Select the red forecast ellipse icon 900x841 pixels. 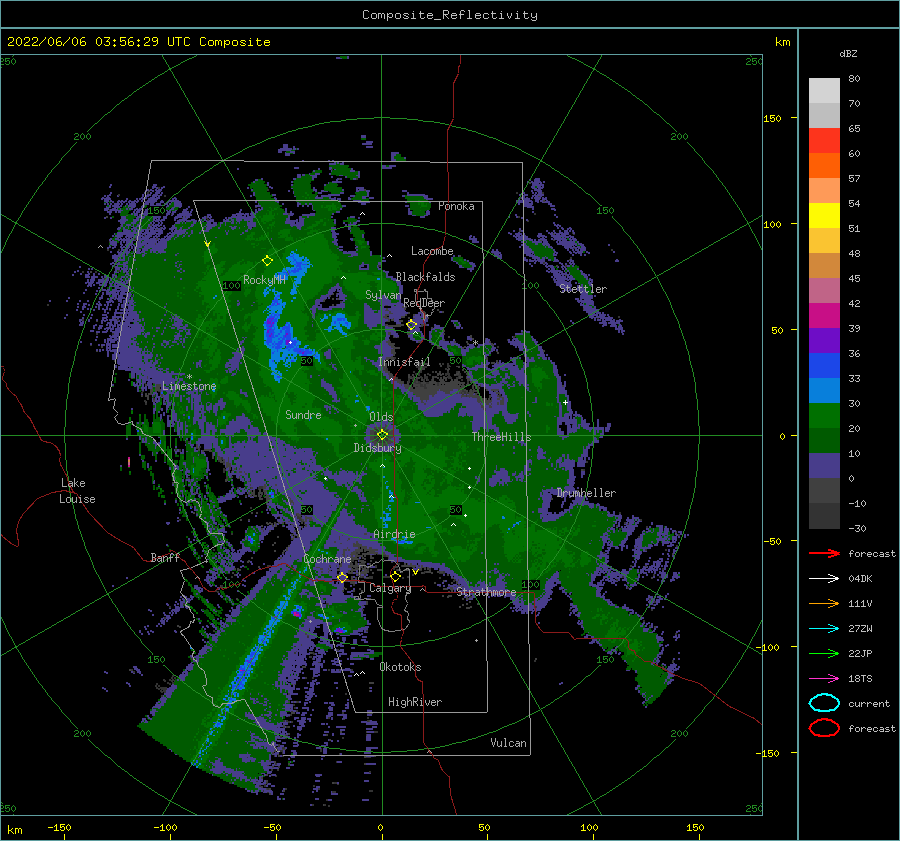(824, 728)
